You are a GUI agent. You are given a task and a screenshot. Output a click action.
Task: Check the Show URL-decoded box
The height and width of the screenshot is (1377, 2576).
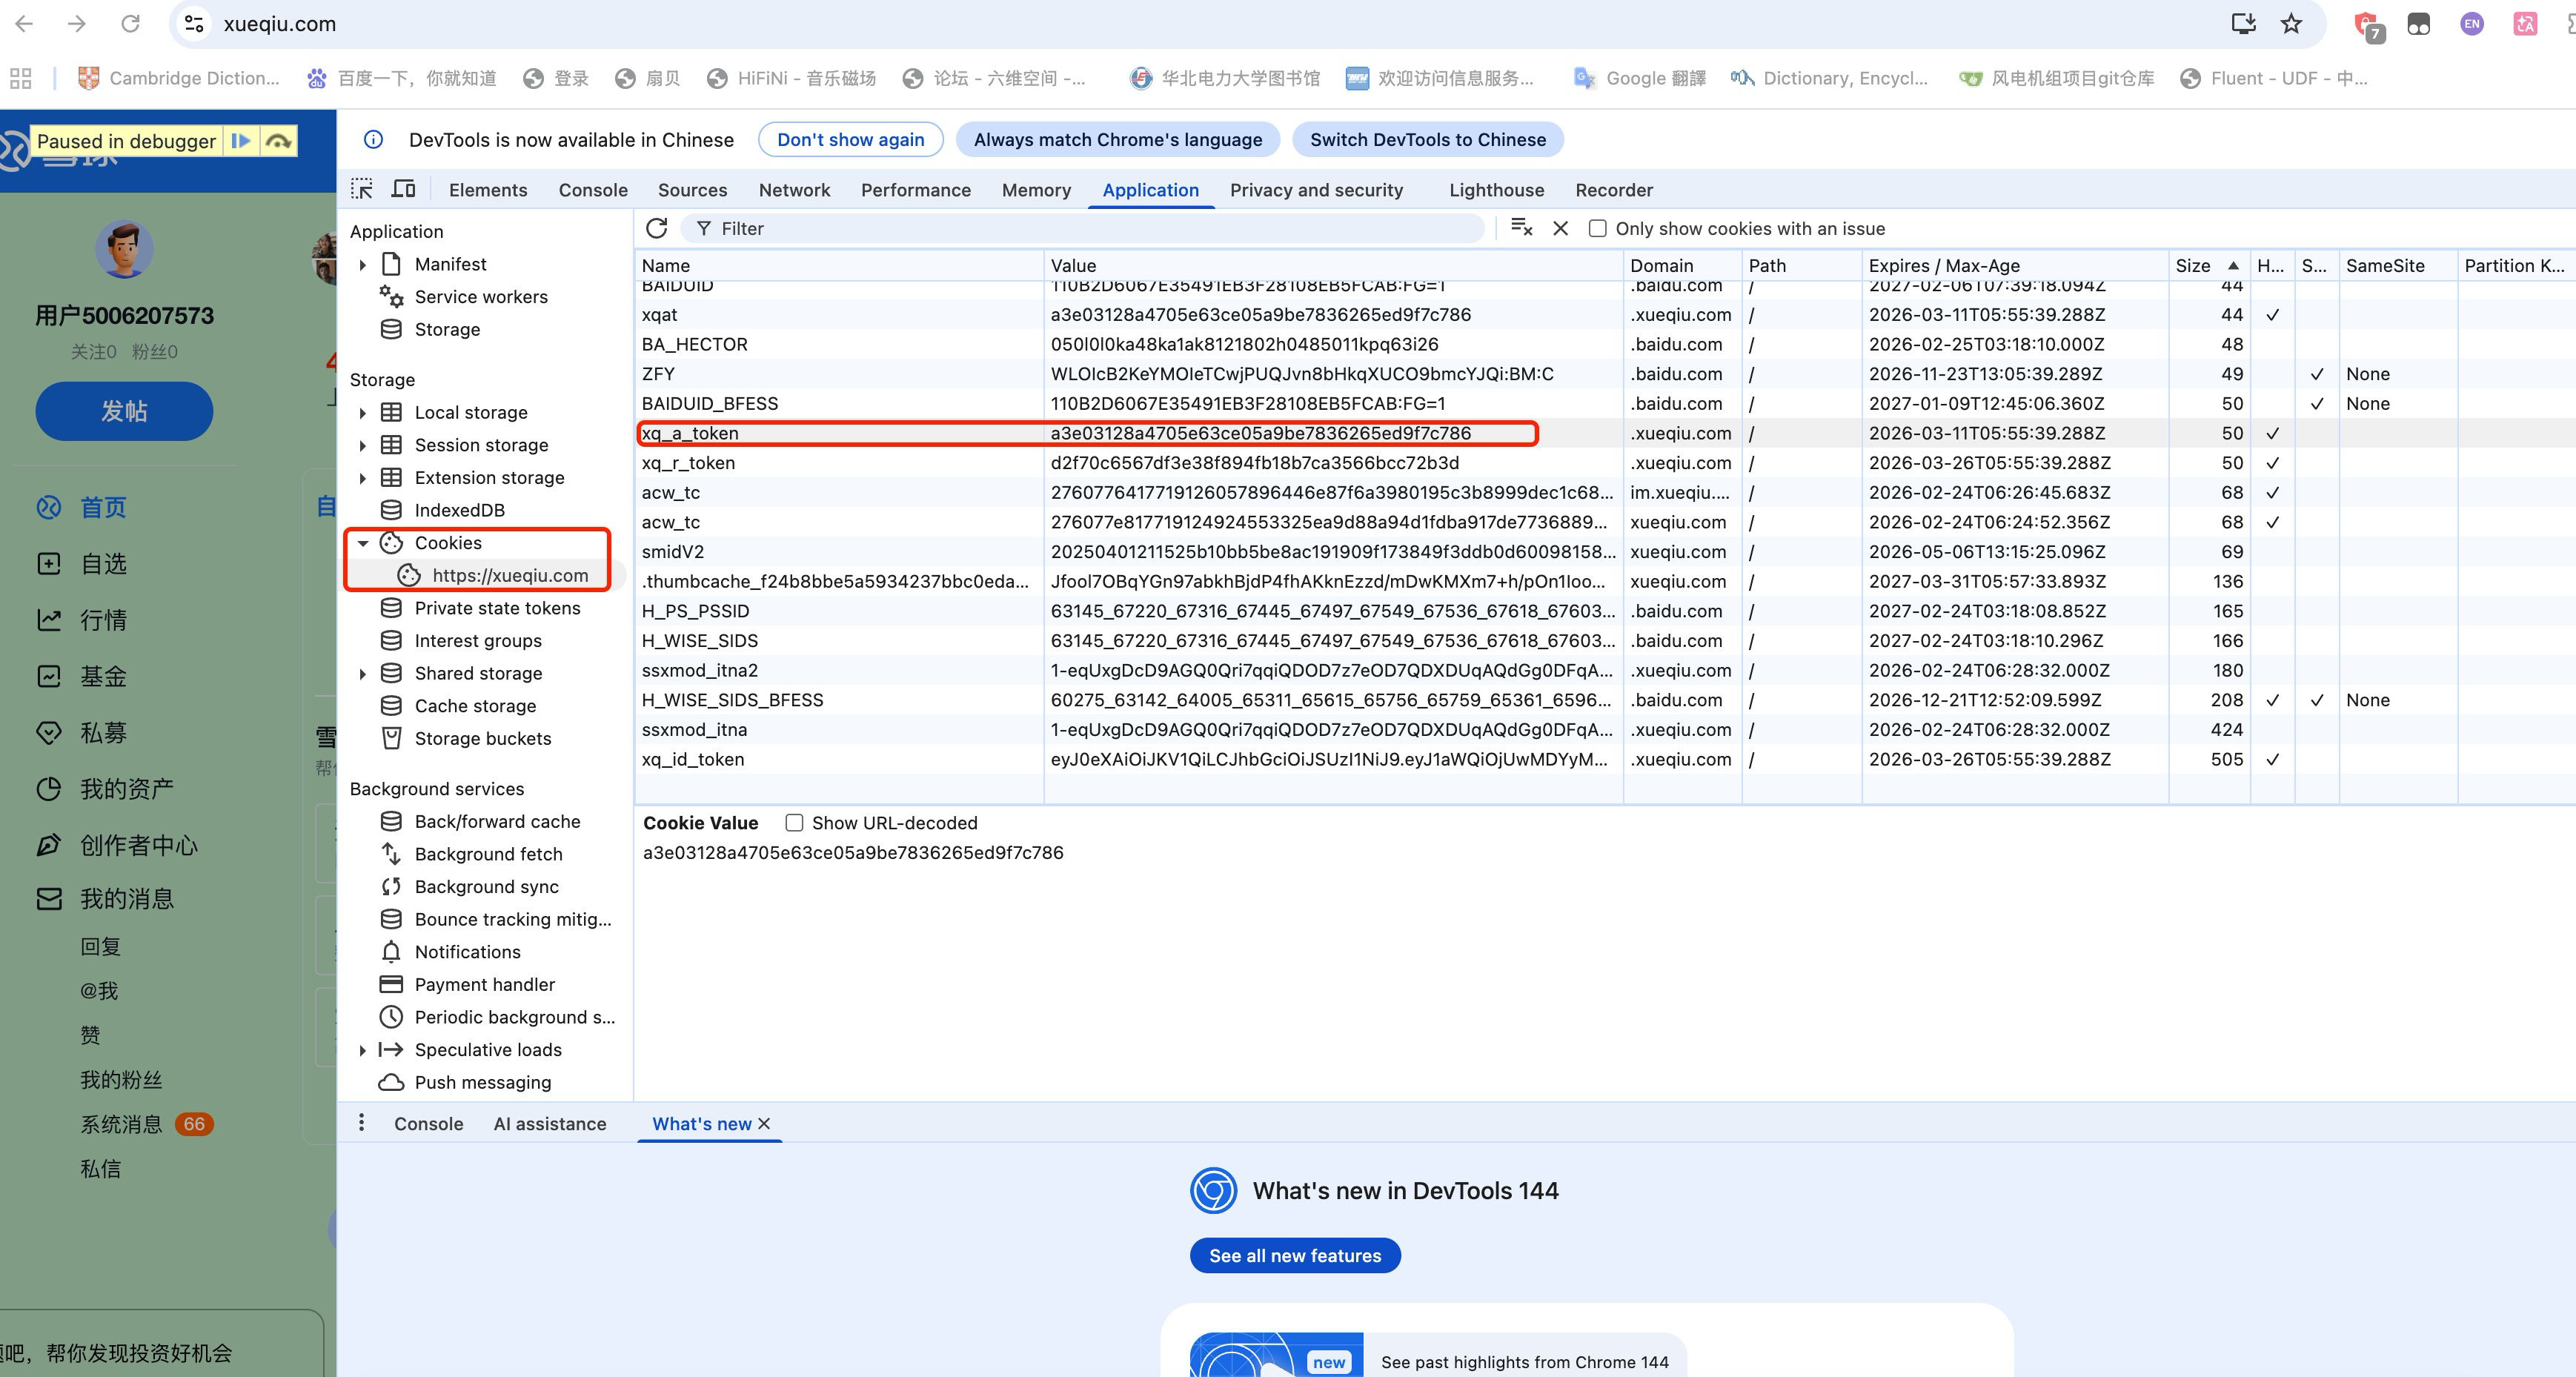coord(794,822)
